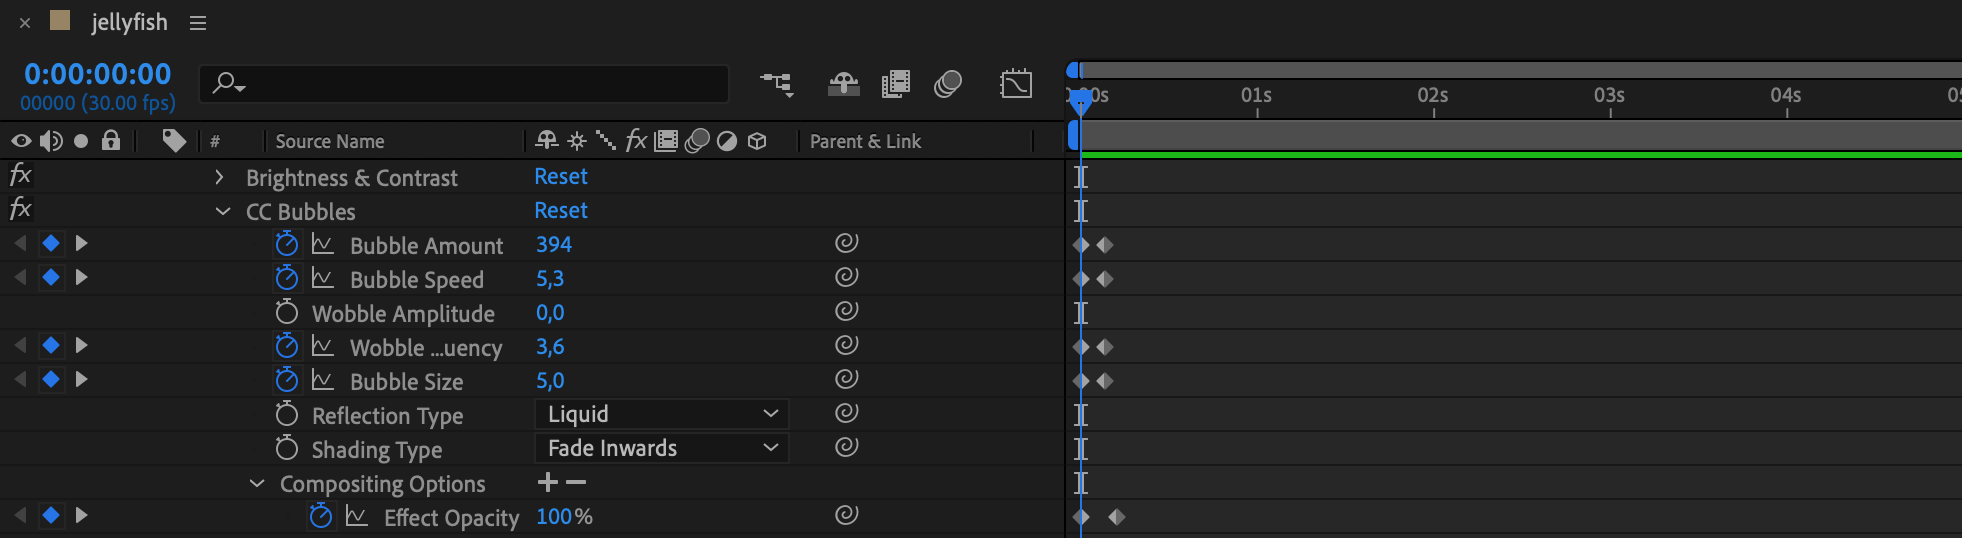
Task: Enable the Wobble Amplitude stopwatch
Action: coord(287,313)
